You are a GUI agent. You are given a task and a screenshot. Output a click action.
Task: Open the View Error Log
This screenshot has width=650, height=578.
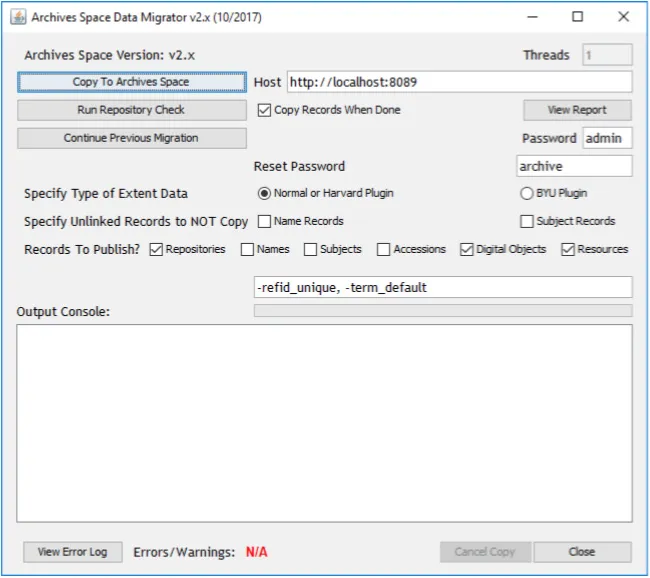pos(73,552)
